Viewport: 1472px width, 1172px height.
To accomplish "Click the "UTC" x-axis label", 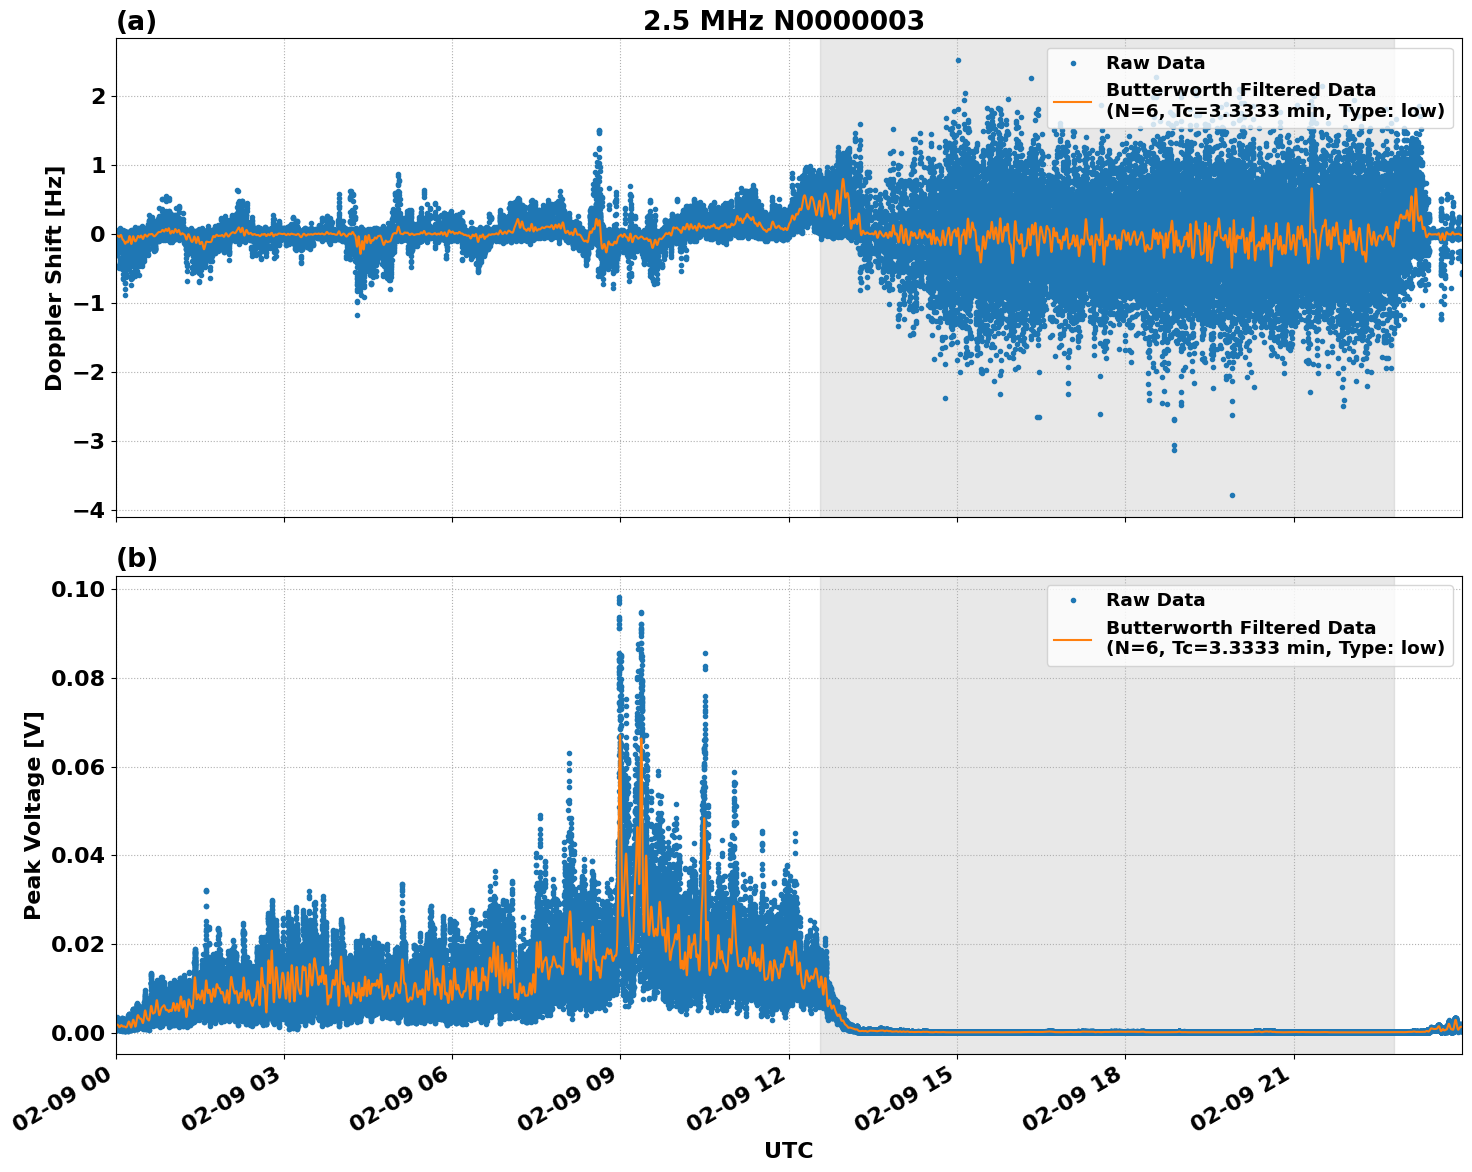I will click(788, 1151).
